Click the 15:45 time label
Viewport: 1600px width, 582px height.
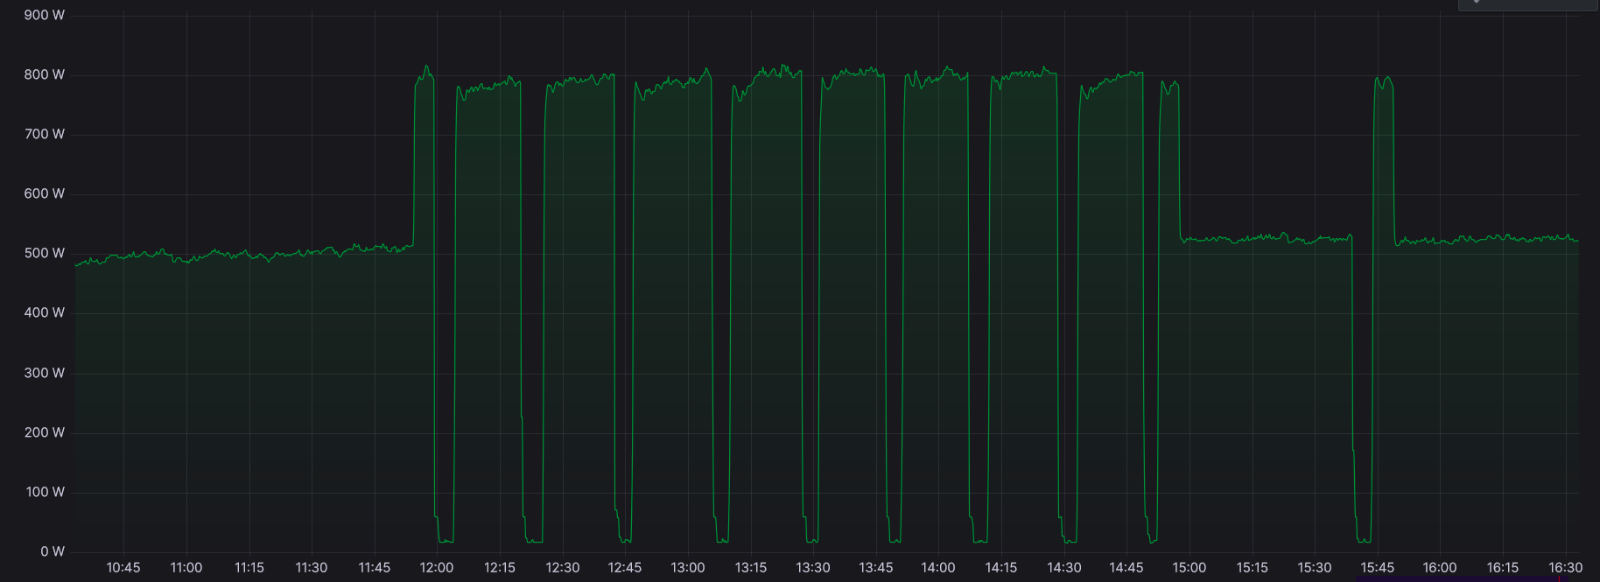coord(1377,568)
